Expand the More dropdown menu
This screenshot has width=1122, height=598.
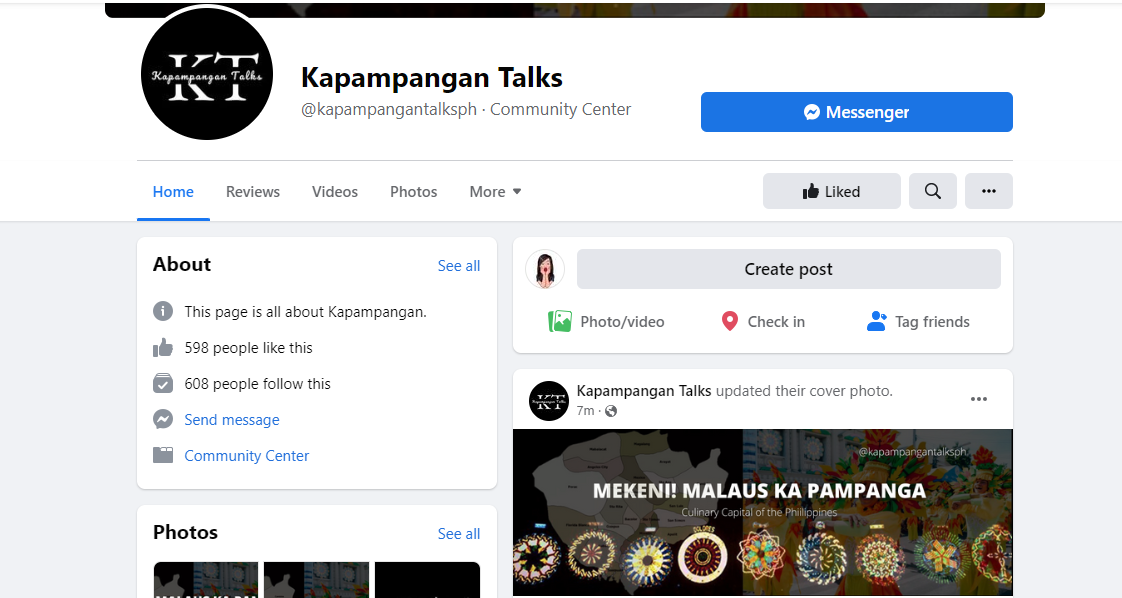495,192
